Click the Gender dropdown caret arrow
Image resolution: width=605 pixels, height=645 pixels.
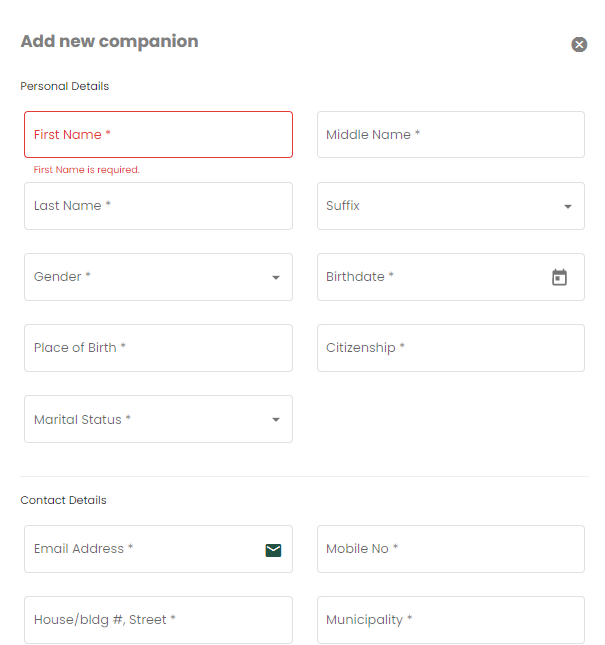click(276, 278)
